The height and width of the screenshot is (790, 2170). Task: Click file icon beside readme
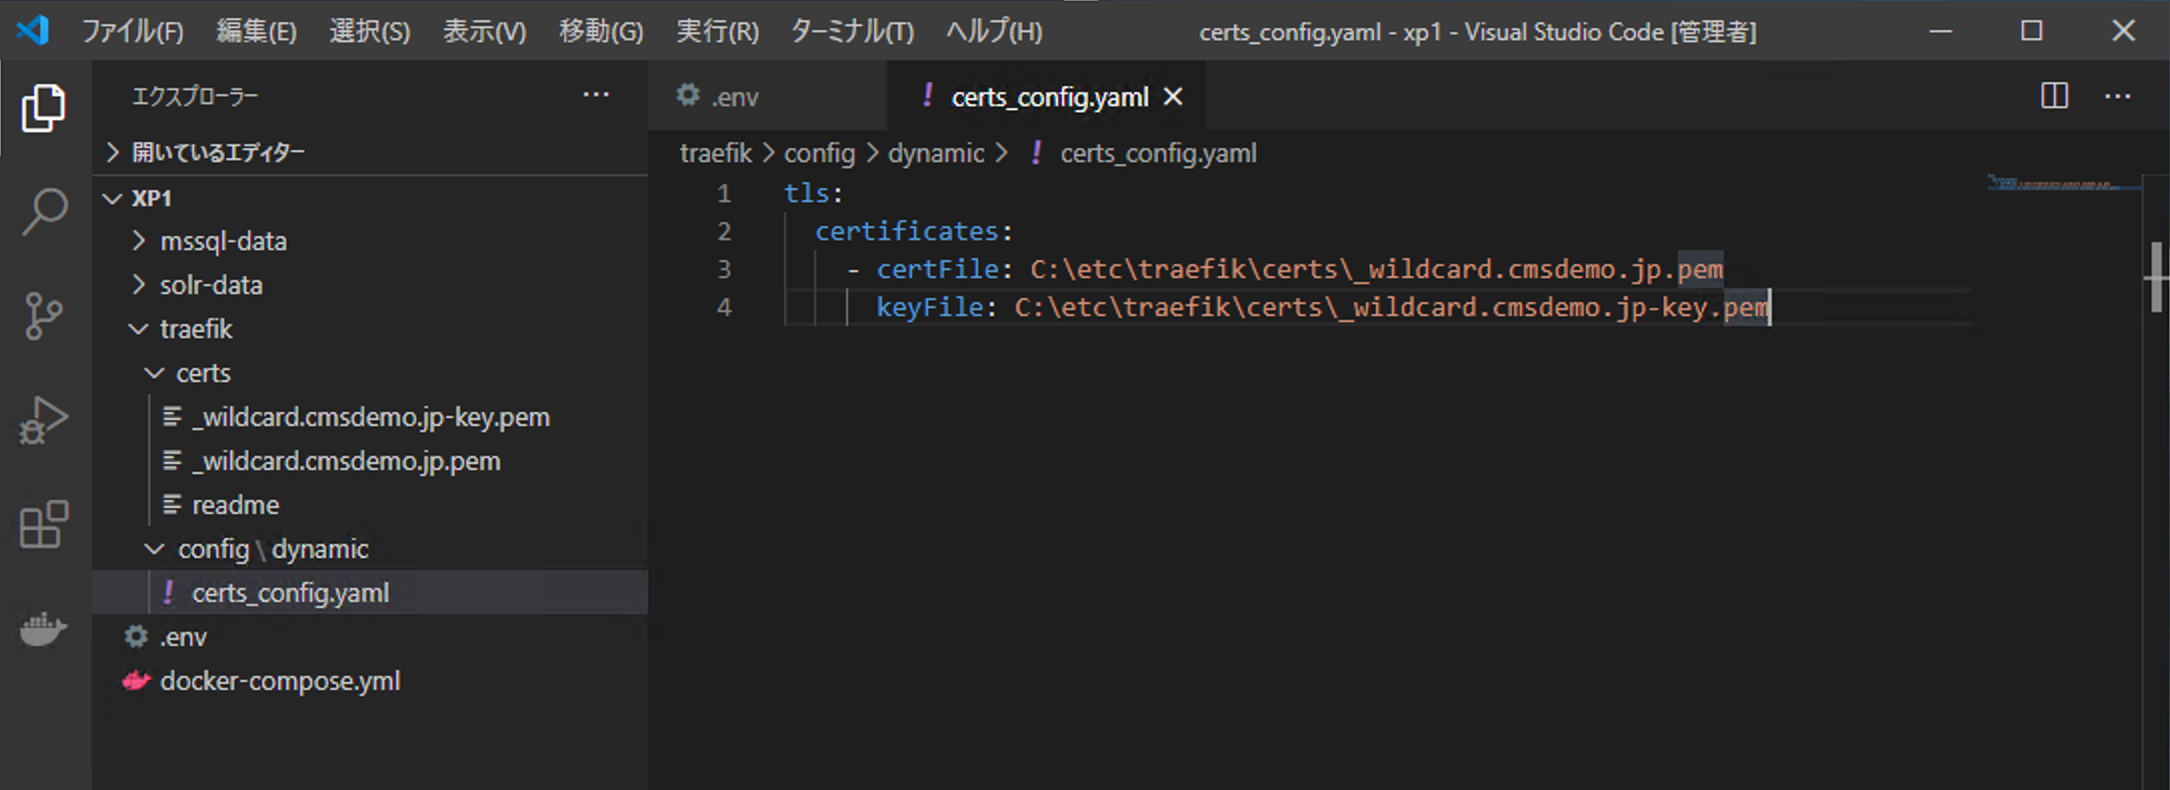point(172,505)
